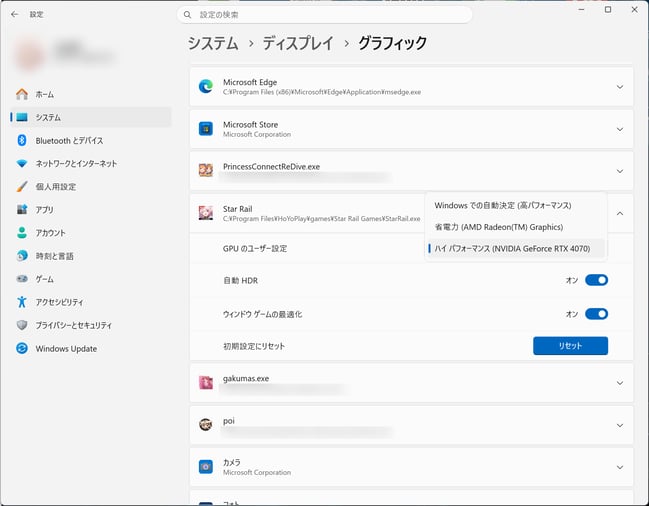The width and height of the screenshot is (649, 506).
Task: Open プライバシーとセキュリティ in sidebar
Action: [91, 325]
